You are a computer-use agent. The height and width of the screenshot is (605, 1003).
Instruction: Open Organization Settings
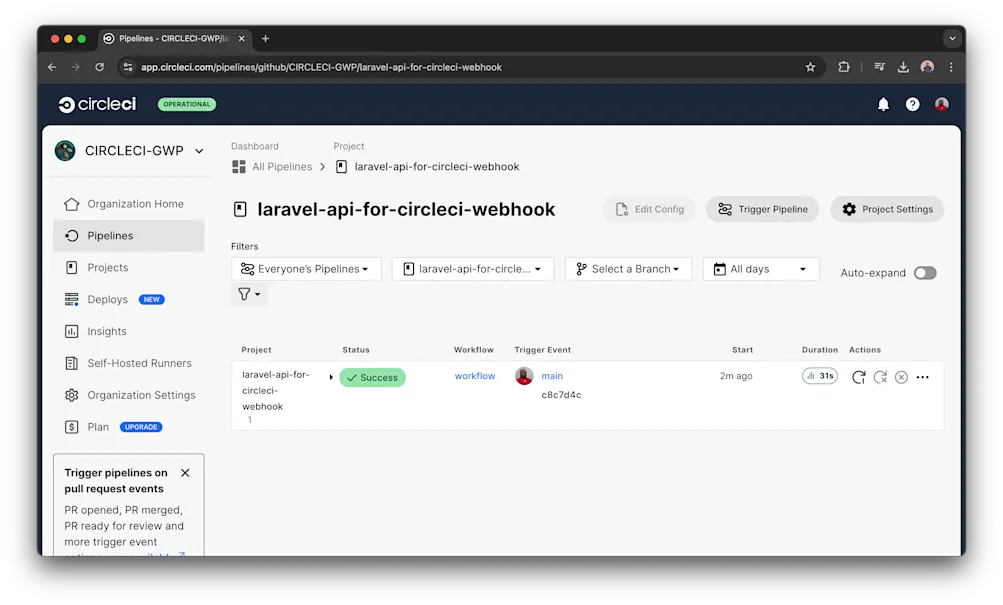[130, 395]
